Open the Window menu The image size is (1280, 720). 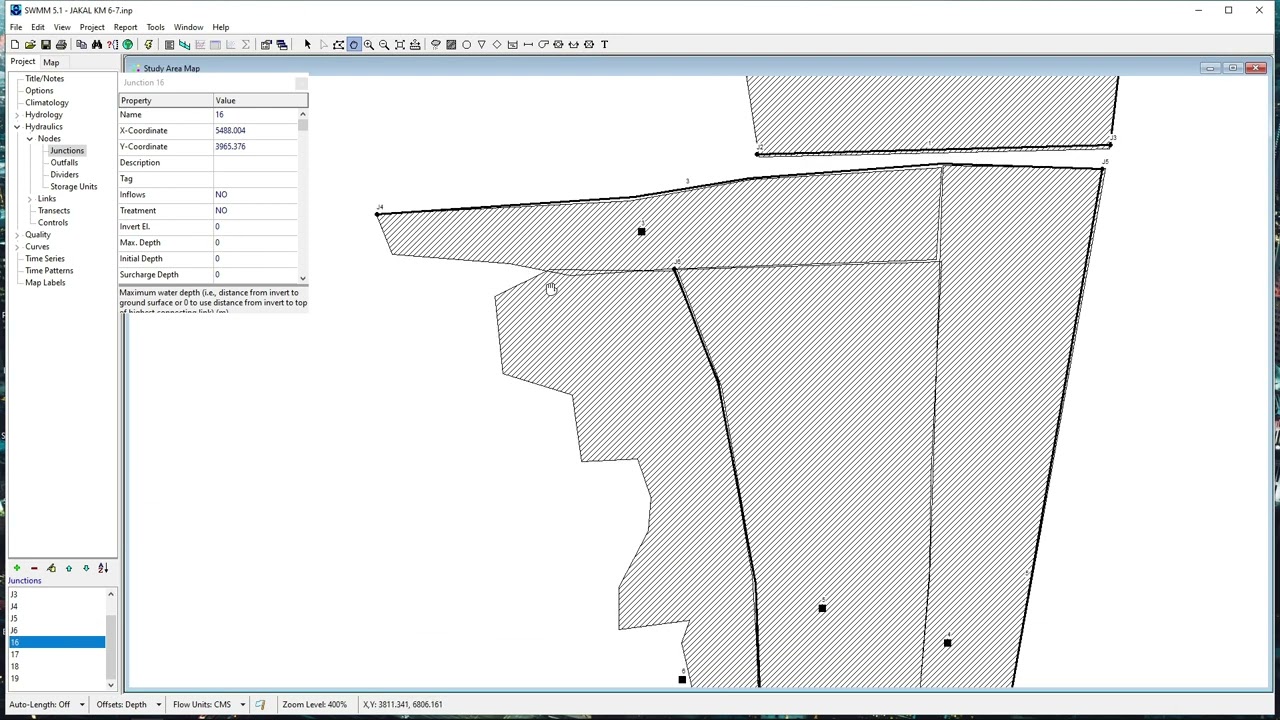click(188, 27)
